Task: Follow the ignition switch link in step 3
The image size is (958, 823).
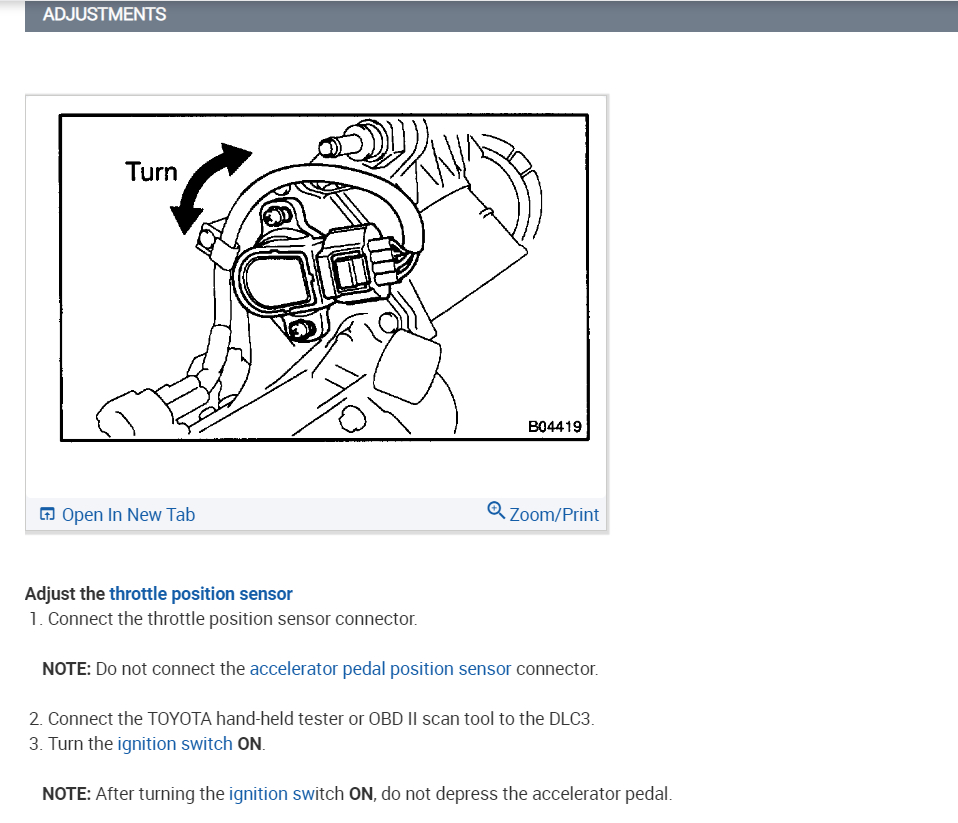Action: click(175, 744)
